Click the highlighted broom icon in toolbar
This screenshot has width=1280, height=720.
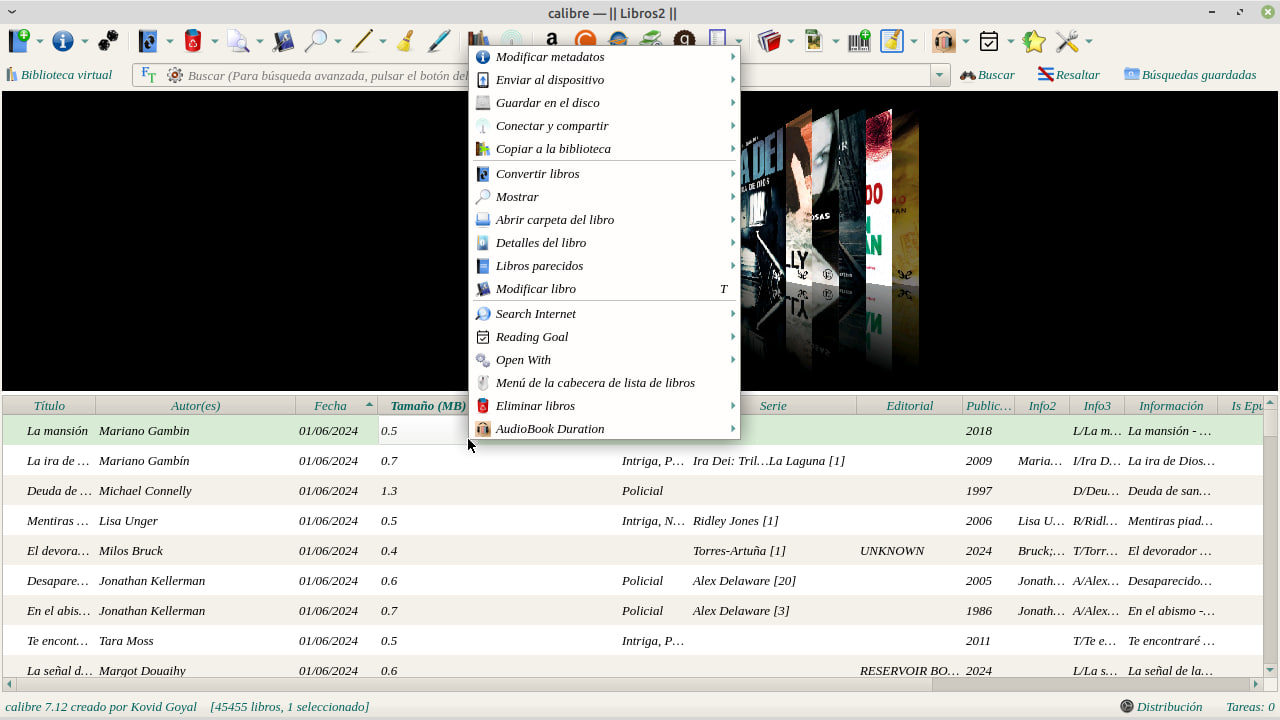coord(892,41)
